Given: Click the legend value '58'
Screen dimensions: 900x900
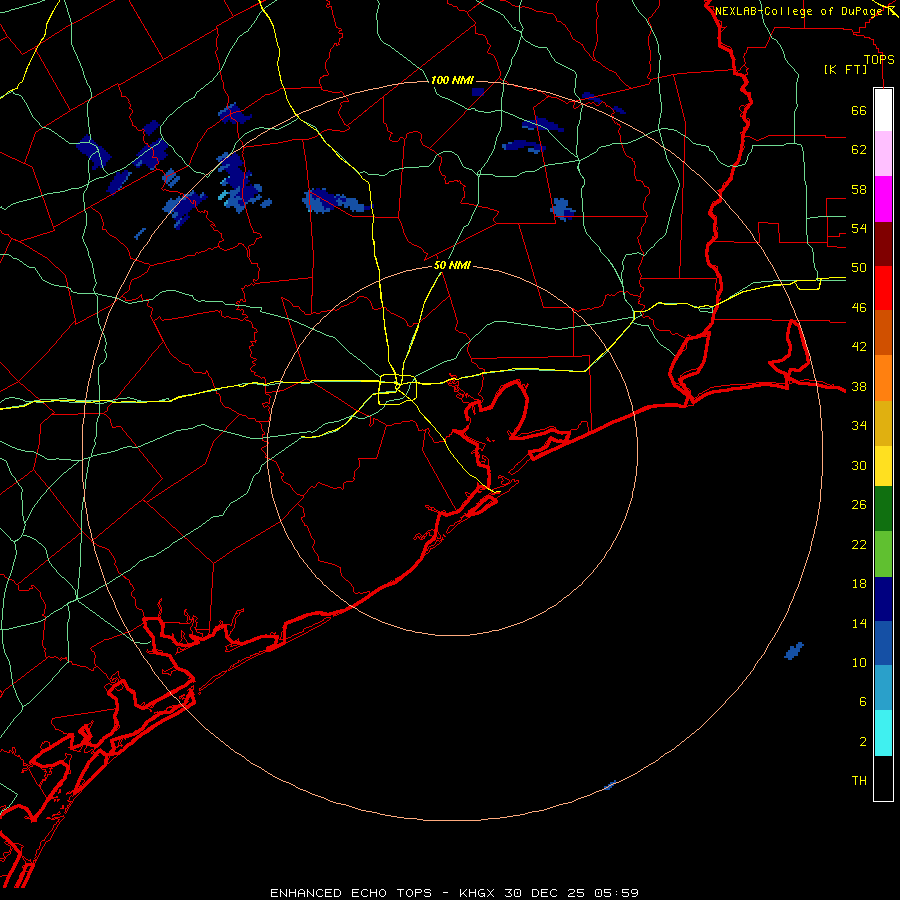Looking at the screenshot, I should [859, 189].
